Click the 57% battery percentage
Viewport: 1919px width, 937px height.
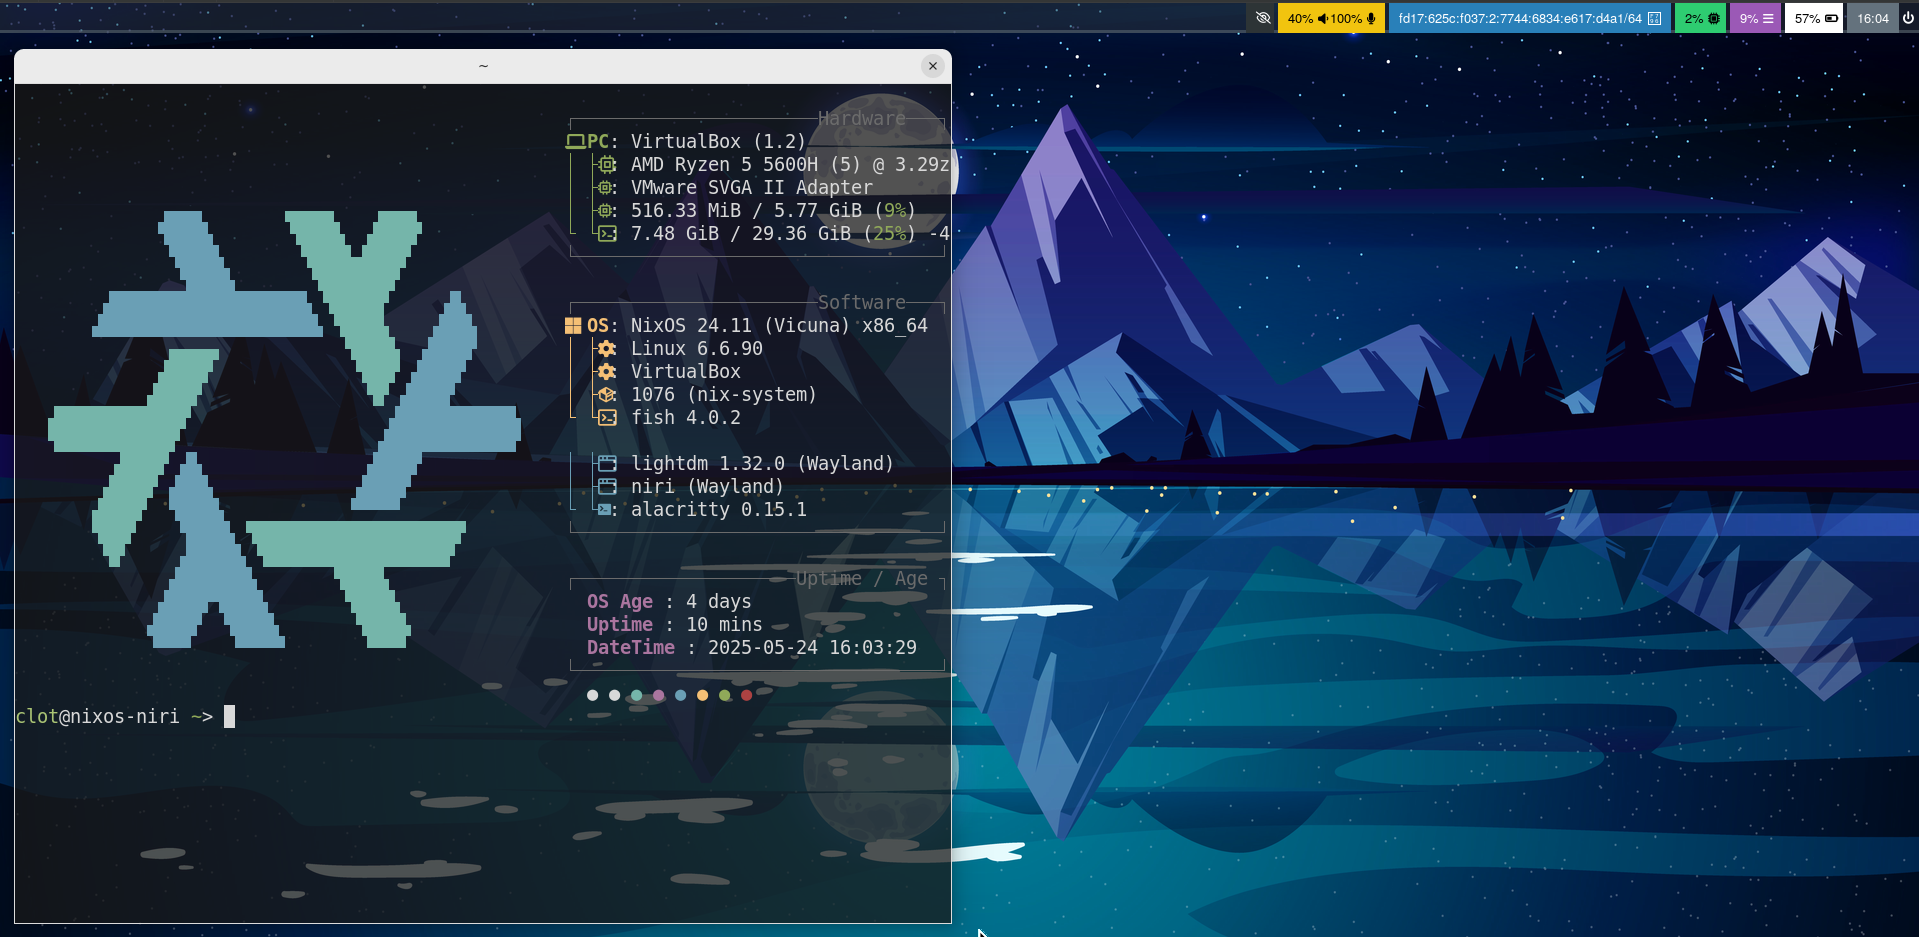pyautogui.click(x=1807, y=18)
